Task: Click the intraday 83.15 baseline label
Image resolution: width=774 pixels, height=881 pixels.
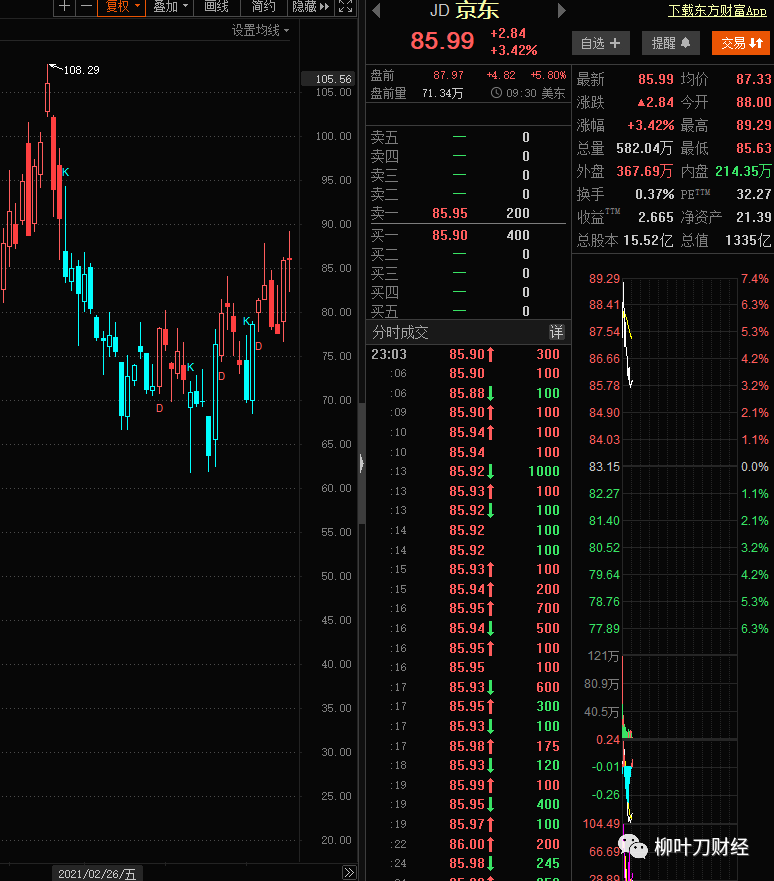Action: tap(604, 467)
